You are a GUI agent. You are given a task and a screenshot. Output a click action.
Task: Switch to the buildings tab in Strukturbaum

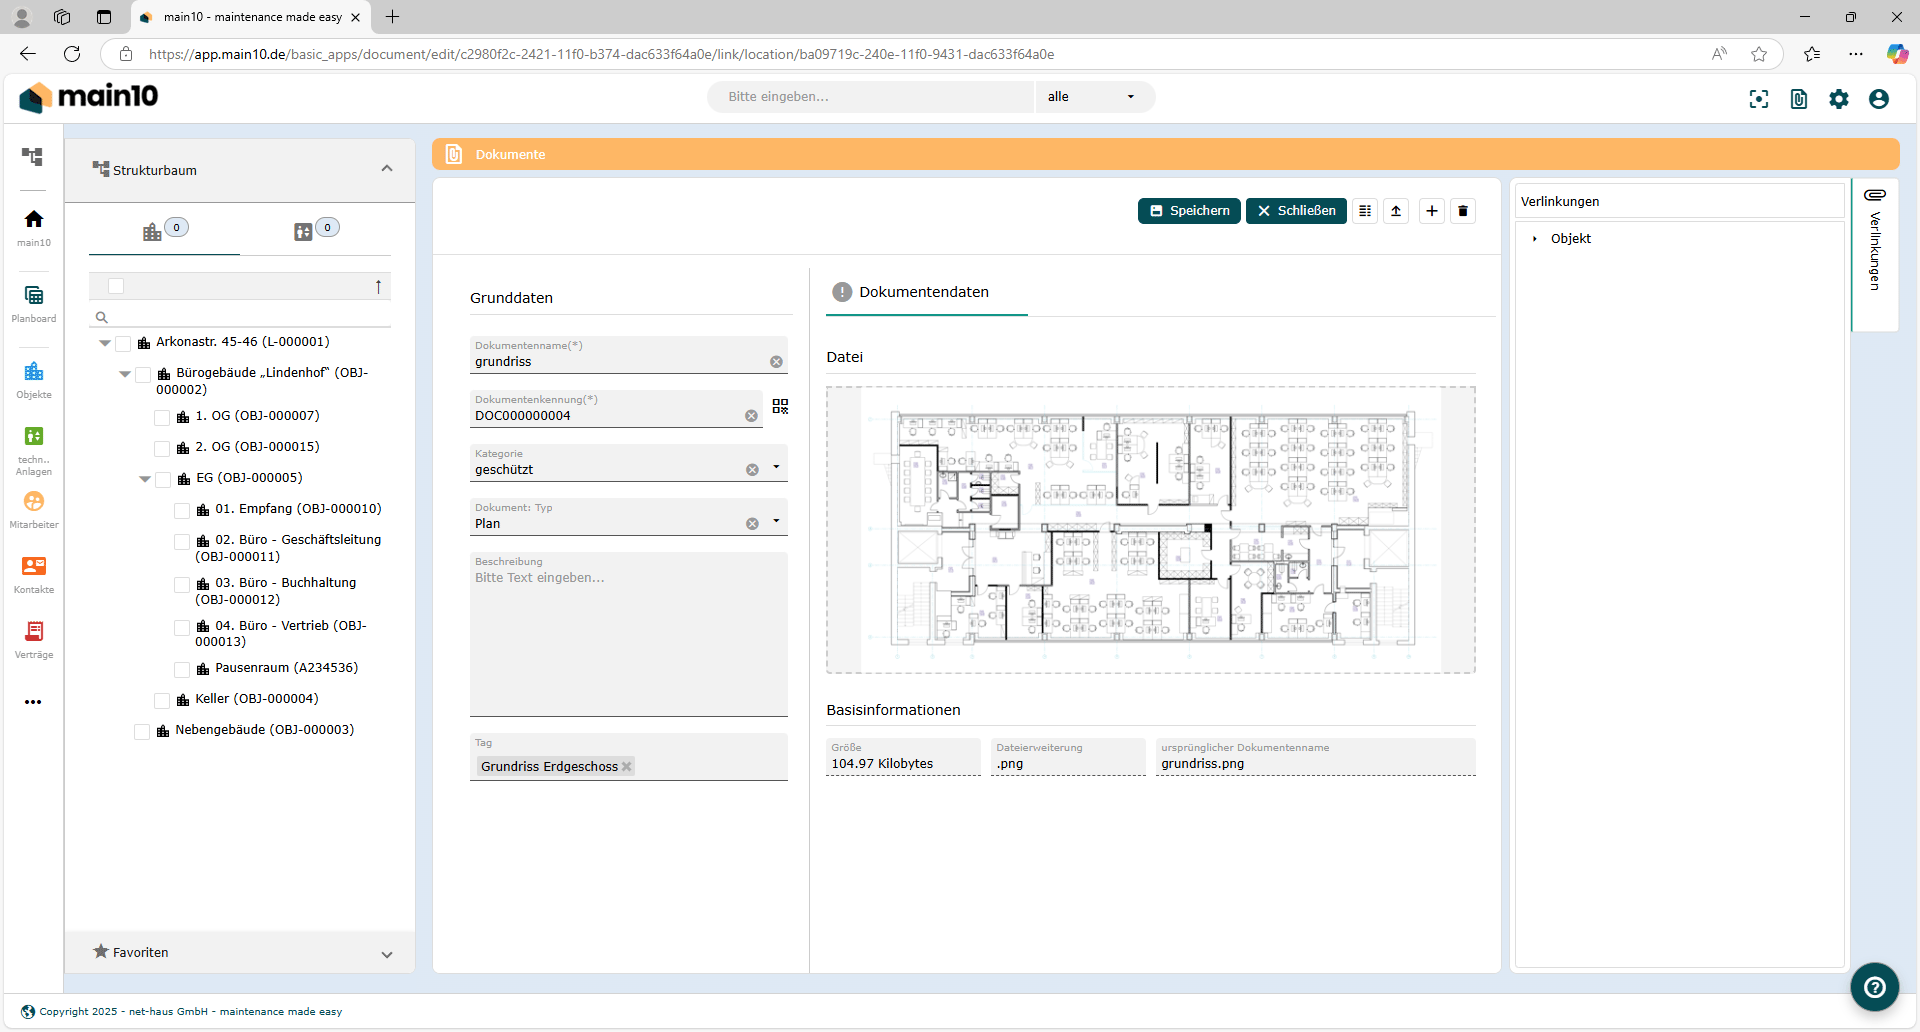pyautogui.click(x=165, y=230)
